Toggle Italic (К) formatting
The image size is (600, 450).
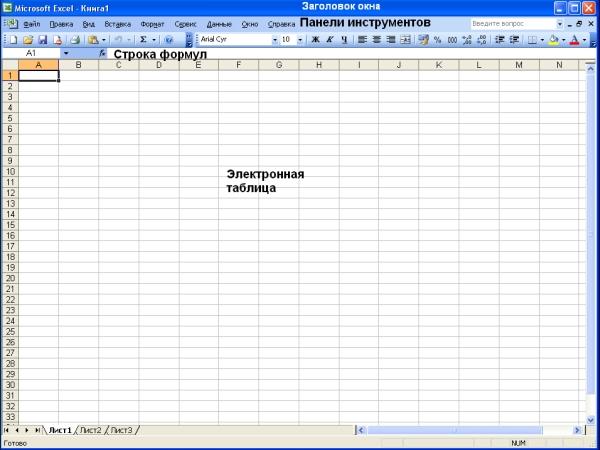329,40
